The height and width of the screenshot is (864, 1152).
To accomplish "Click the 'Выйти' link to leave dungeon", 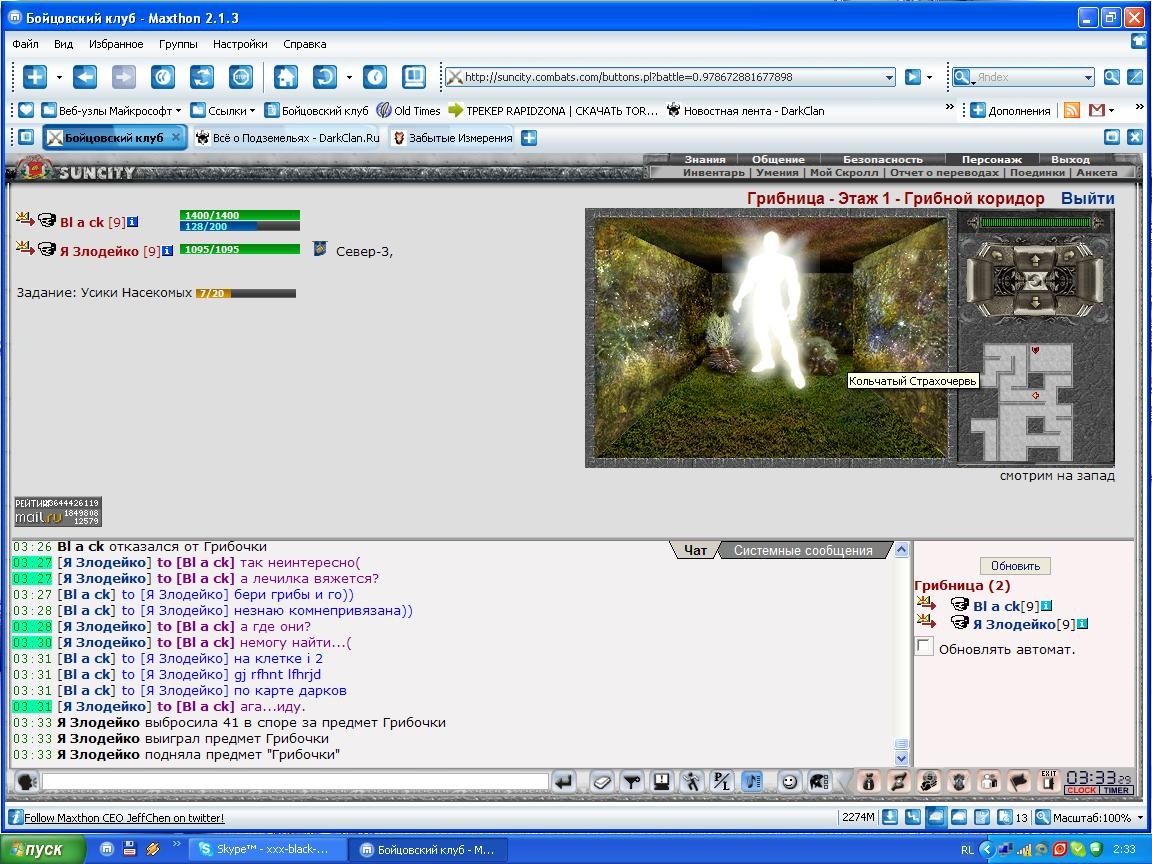I will [x=1087, y=198].
